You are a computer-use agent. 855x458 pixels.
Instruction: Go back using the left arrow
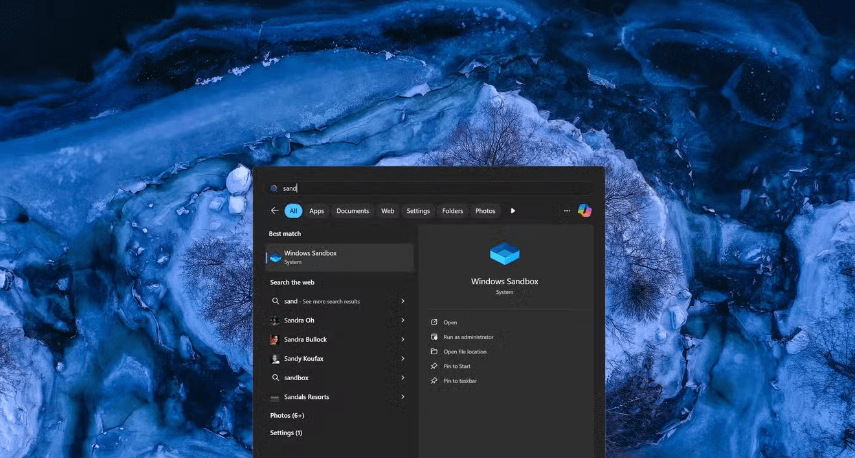click(274, 211)
